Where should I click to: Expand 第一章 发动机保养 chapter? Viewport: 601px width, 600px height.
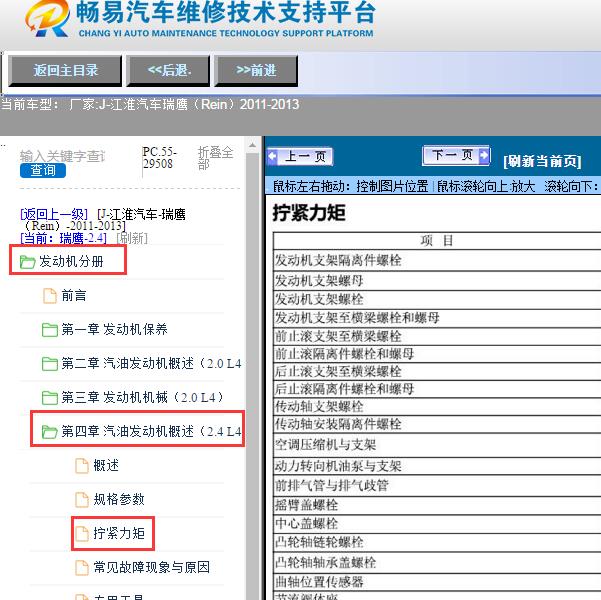tap(114, 329)
